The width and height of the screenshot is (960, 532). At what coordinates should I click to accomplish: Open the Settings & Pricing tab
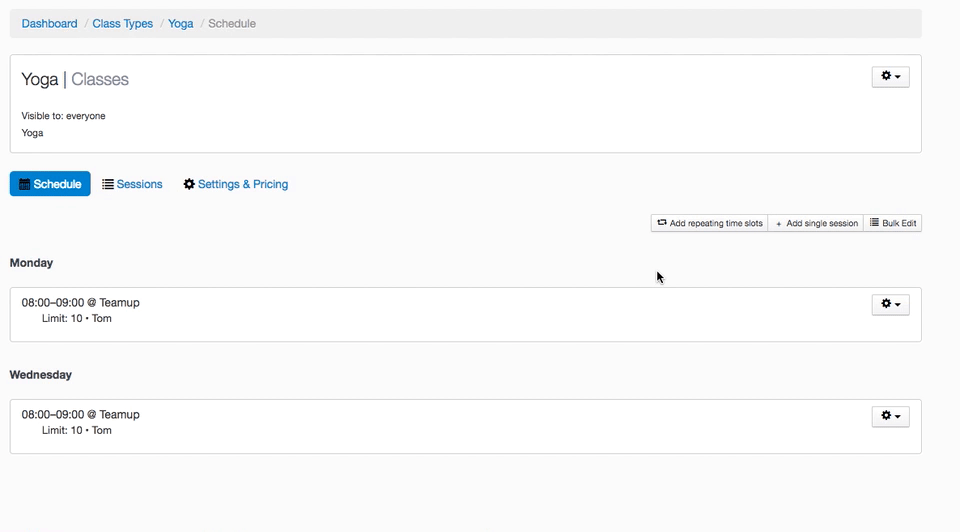tap(242, 184)
